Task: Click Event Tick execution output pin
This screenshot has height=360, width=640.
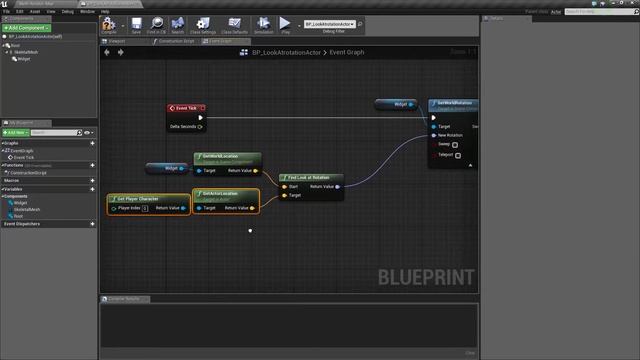Action: (x=200, y=118)
